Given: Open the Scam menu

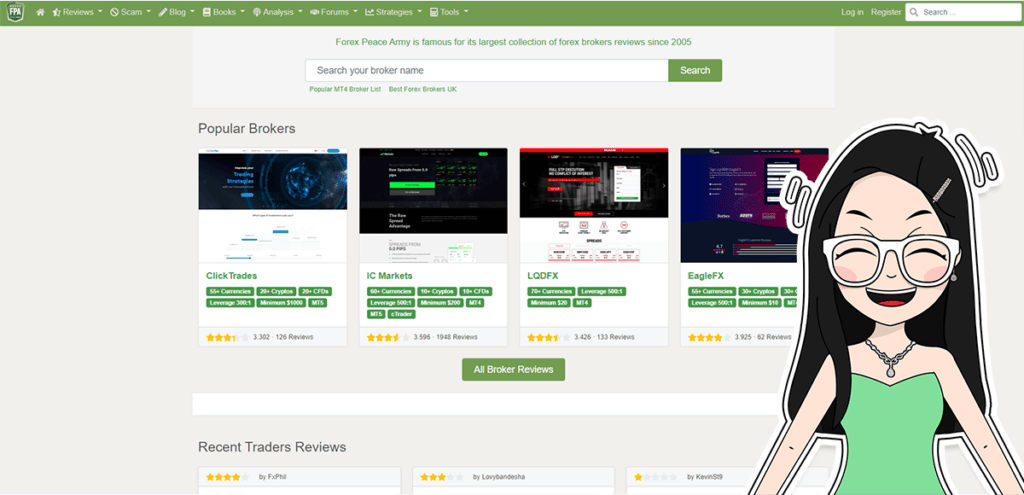Looking at the screenshot, I should point(131,12).
